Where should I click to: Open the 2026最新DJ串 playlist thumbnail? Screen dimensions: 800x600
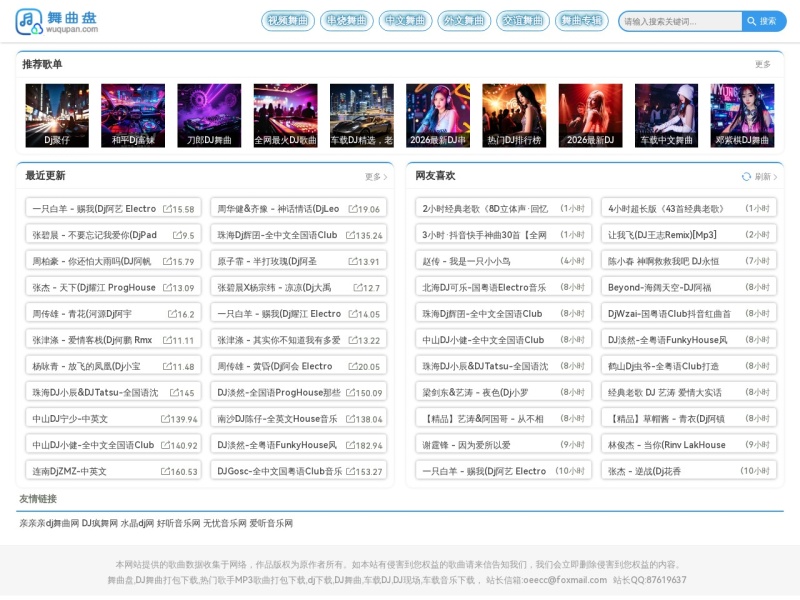coord(438,116)
